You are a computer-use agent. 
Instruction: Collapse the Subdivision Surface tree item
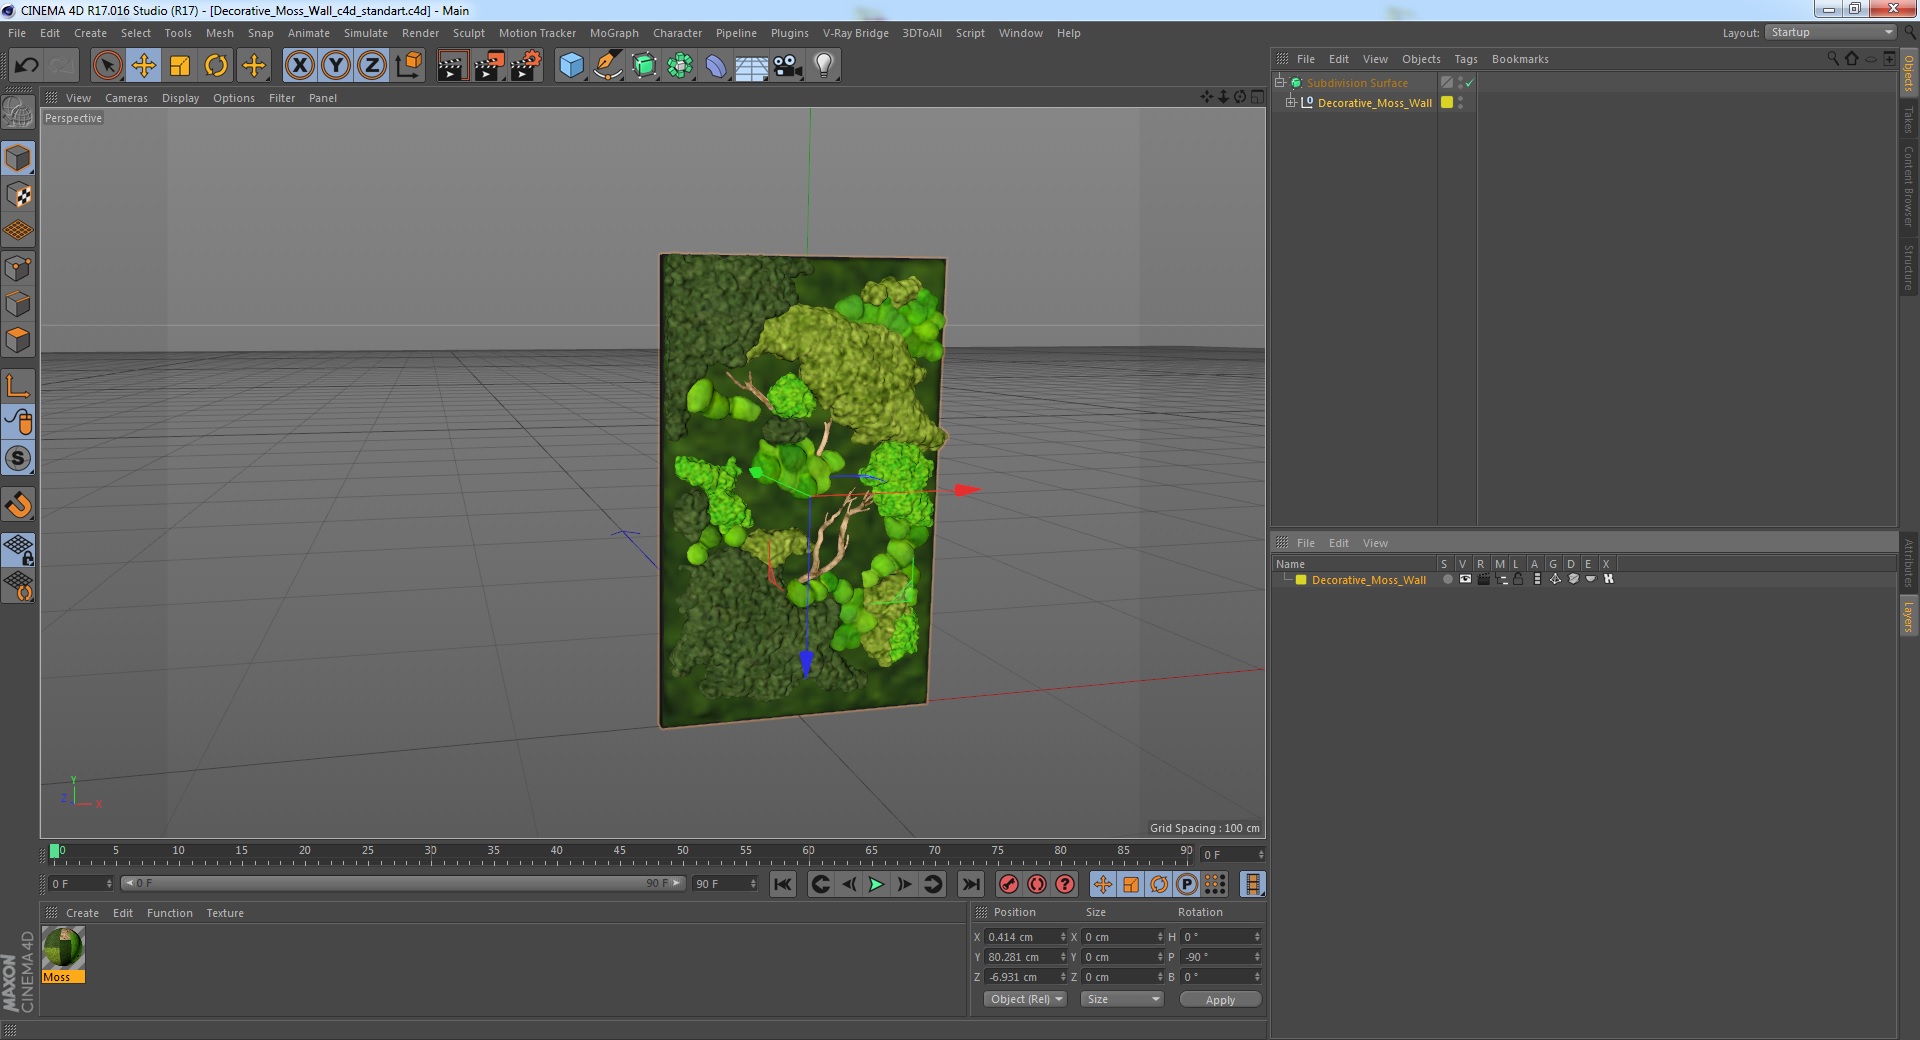1279,82
